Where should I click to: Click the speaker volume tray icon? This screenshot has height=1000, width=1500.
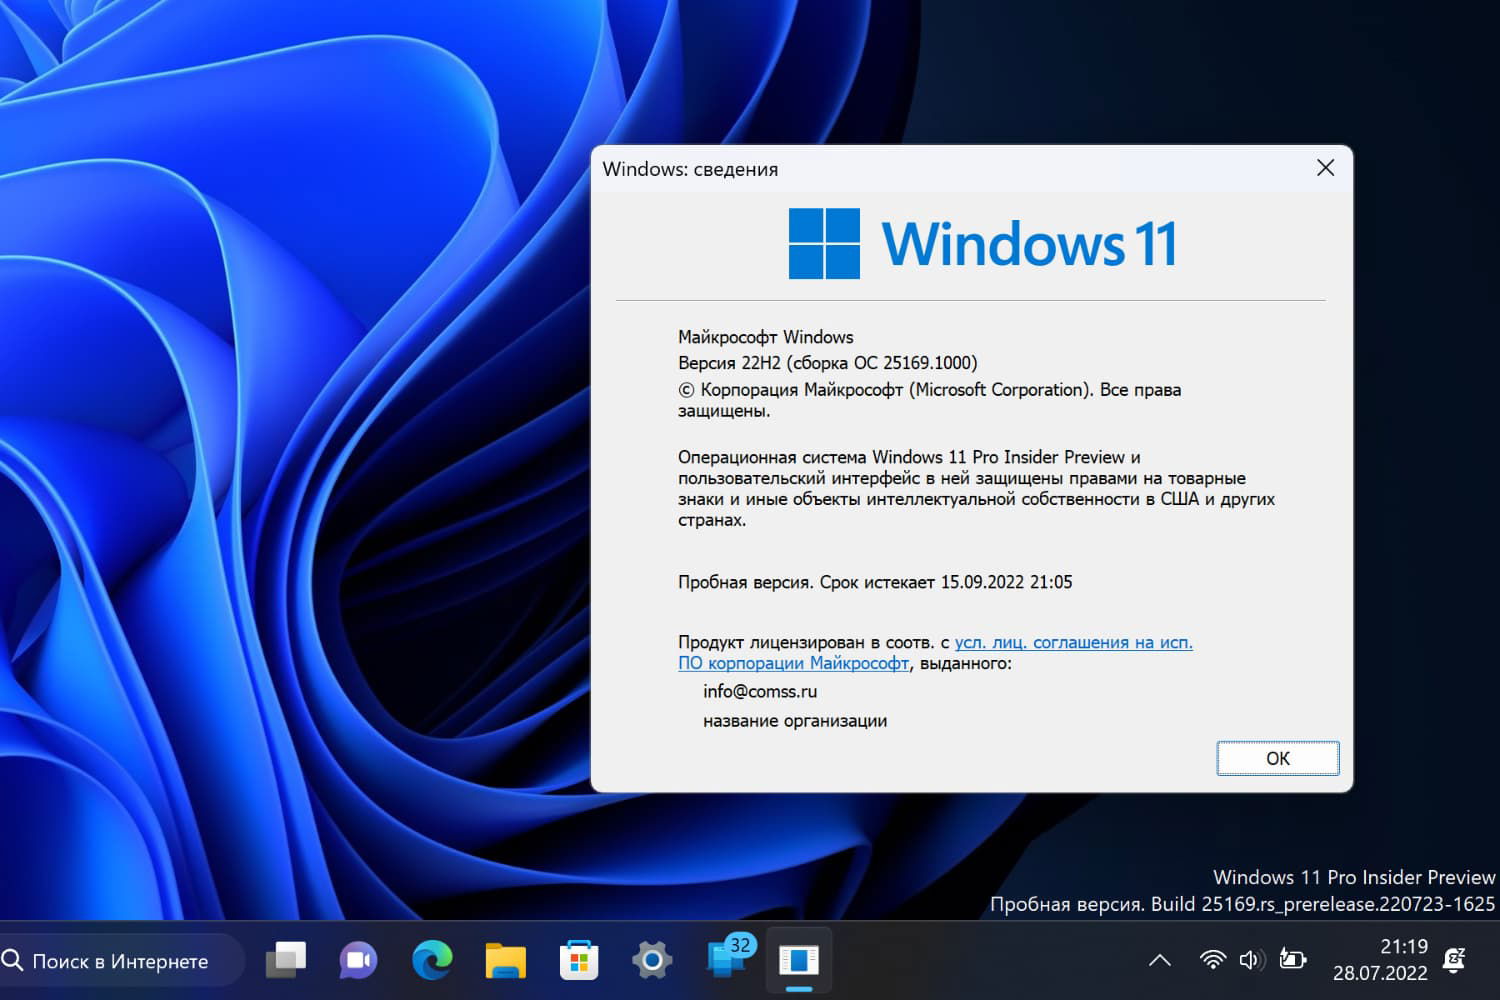(x=1251, y=960)
